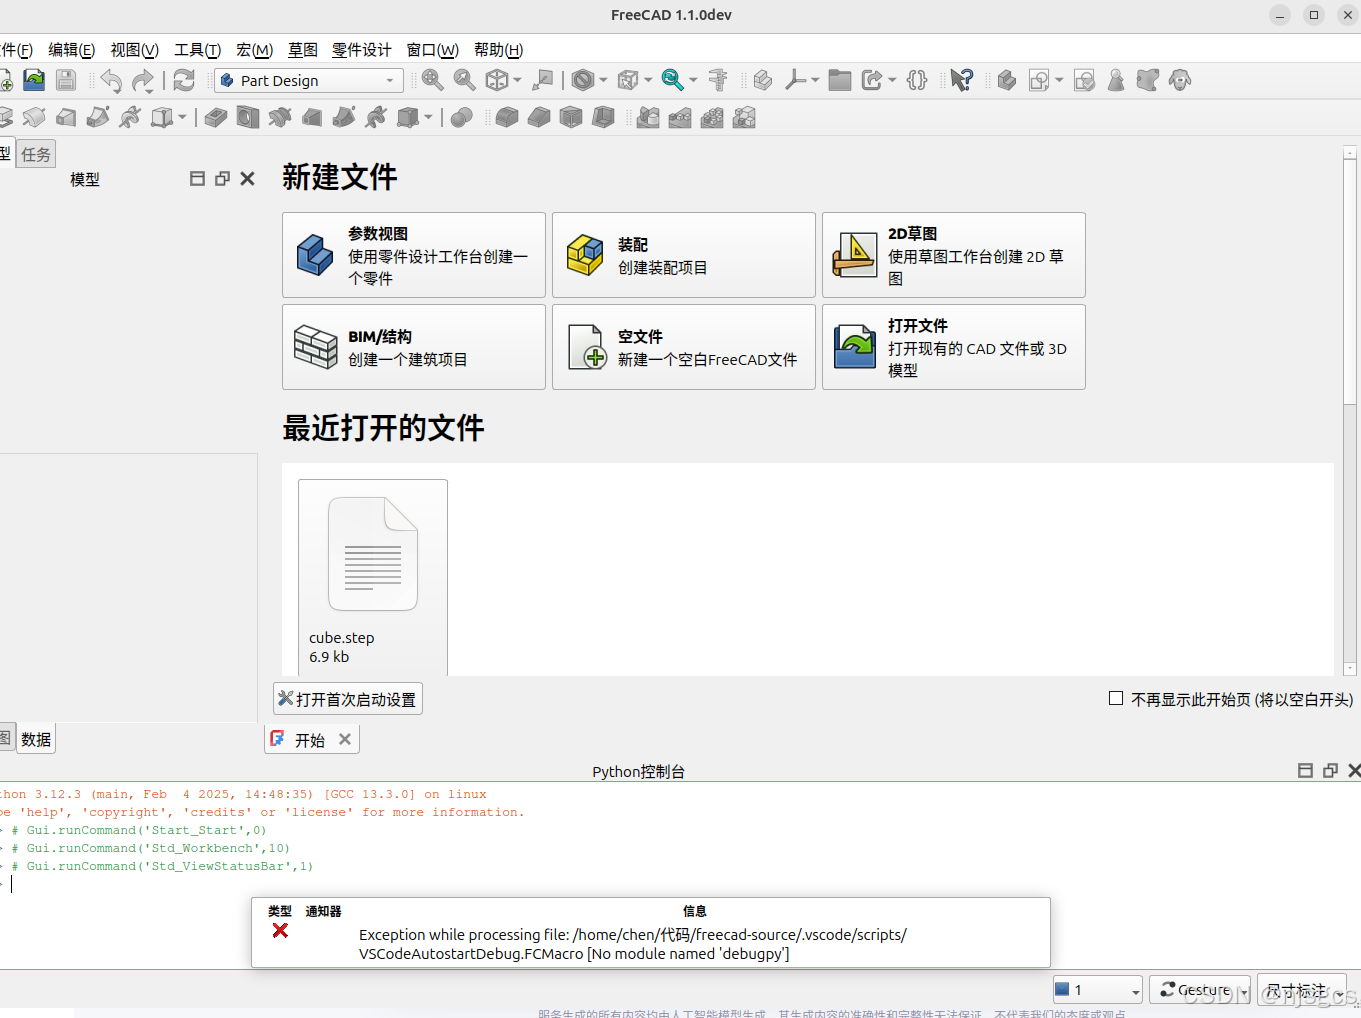Open the 零件设计 menu

click(362, 50)
